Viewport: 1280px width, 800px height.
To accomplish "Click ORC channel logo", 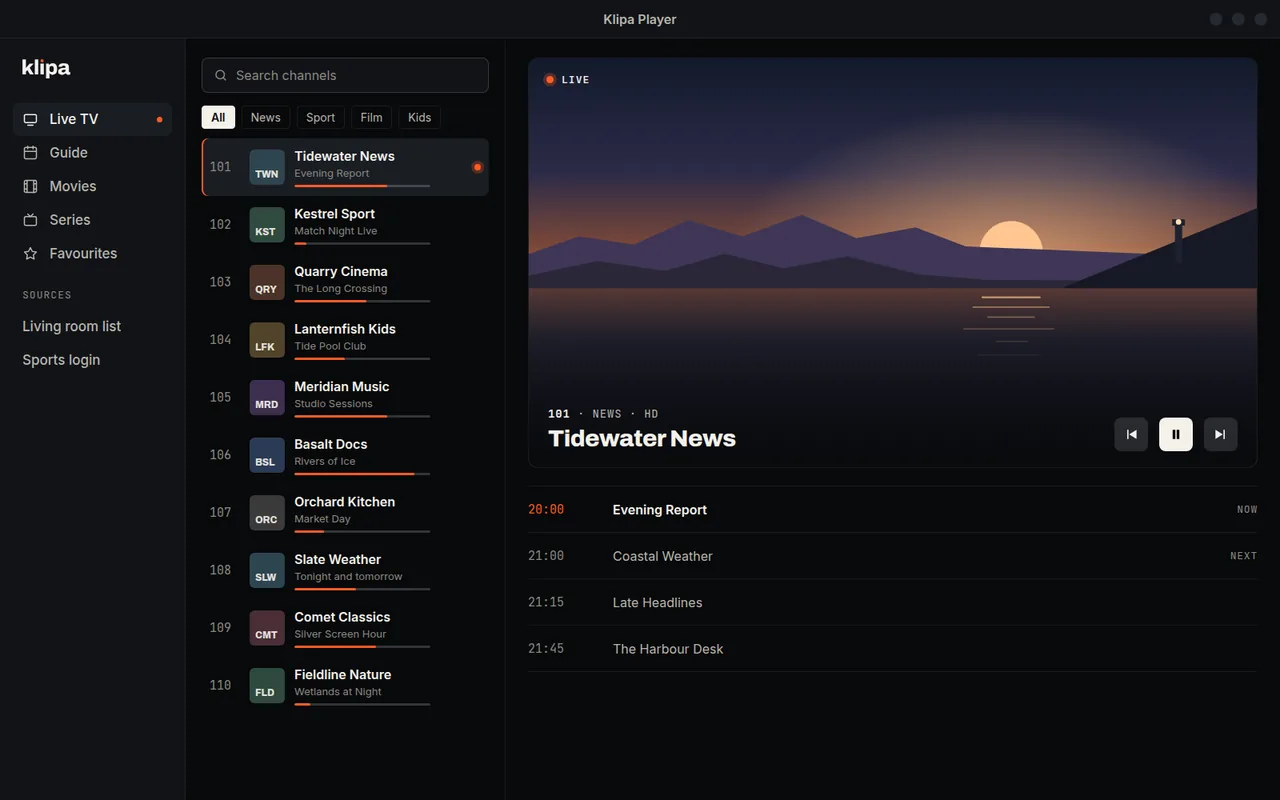I will coord(267,513).
